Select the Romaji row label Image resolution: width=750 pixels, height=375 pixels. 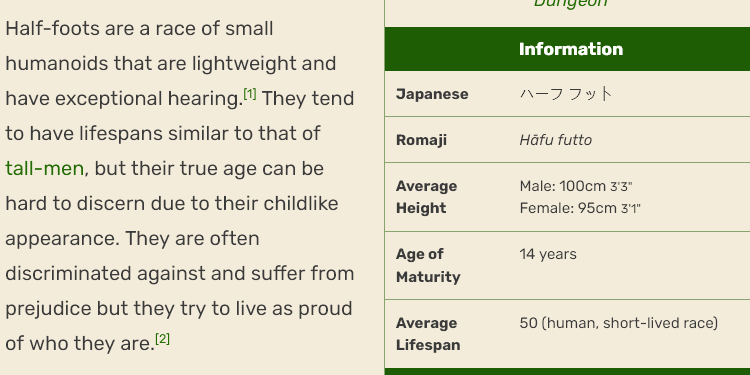point(421,140)
